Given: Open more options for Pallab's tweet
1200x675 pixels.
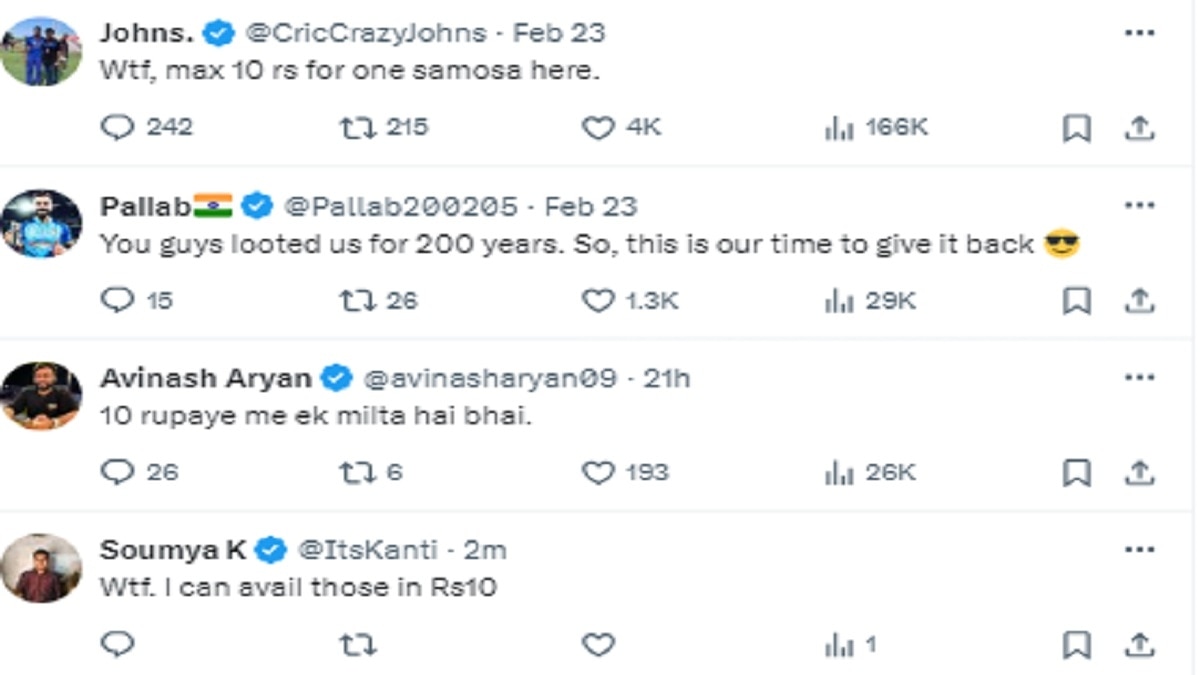Looking at the screenshot, I should (x=1140, y=206).
